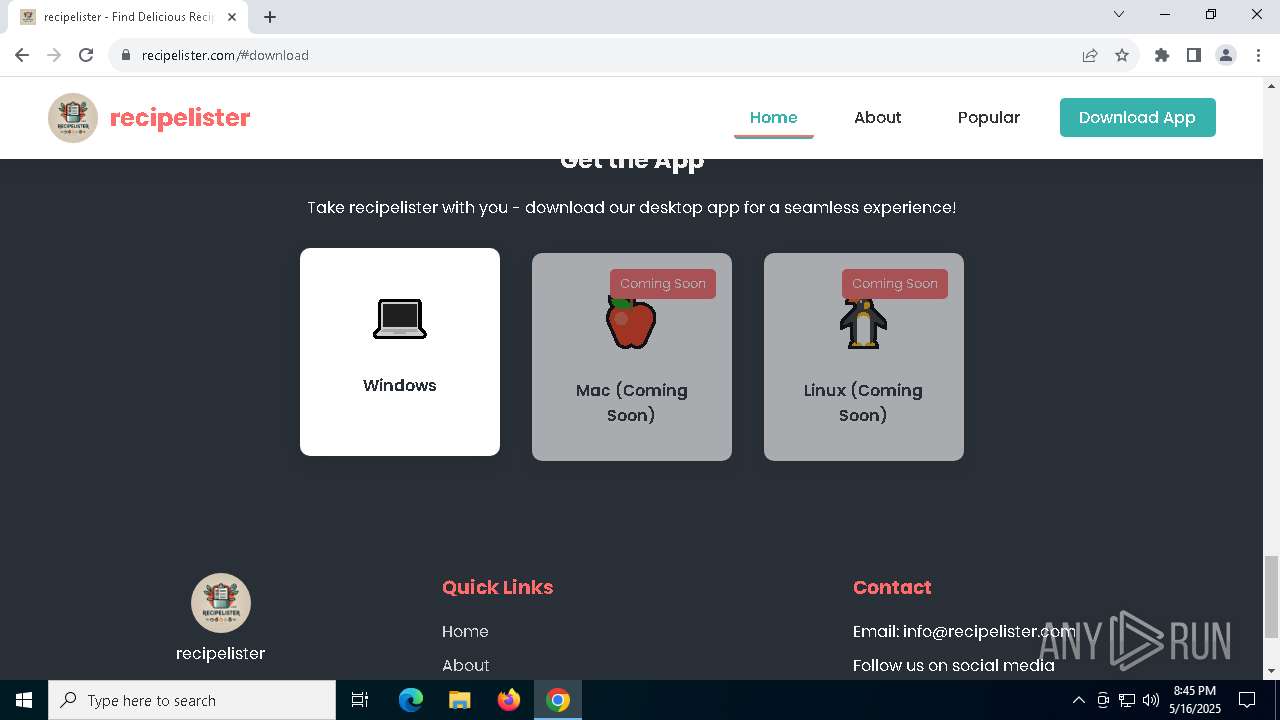Click the info@recipelister.com email text
The width and height of the screenshot is (1280, 720).
tap(989, 631)
